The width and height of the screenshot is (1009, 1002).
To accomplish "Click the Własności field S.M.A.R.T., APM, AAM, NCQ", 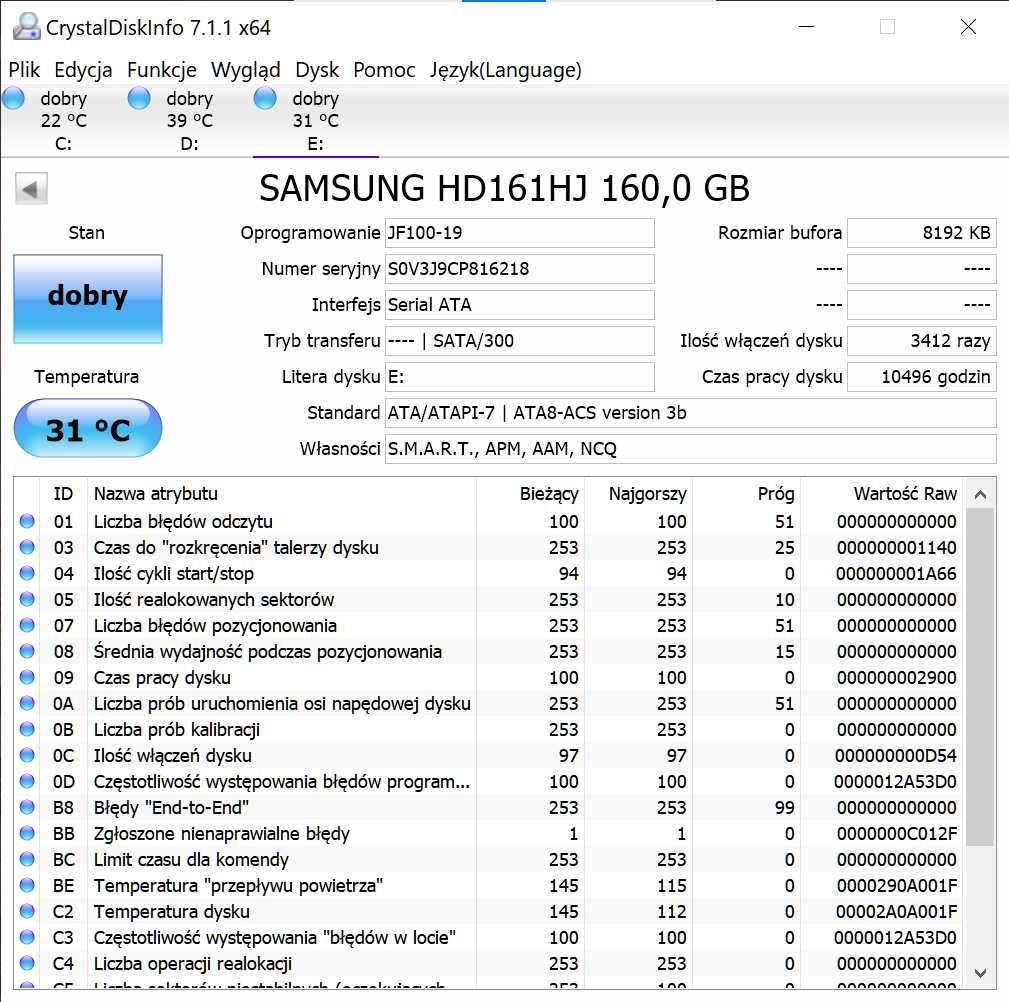I will [690, 449].
